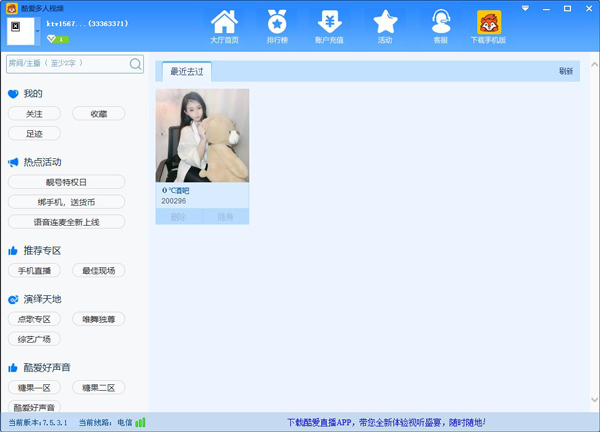Click the 当前版本 7.5.3.1 text
600x432 pixels.
(38, 423)
